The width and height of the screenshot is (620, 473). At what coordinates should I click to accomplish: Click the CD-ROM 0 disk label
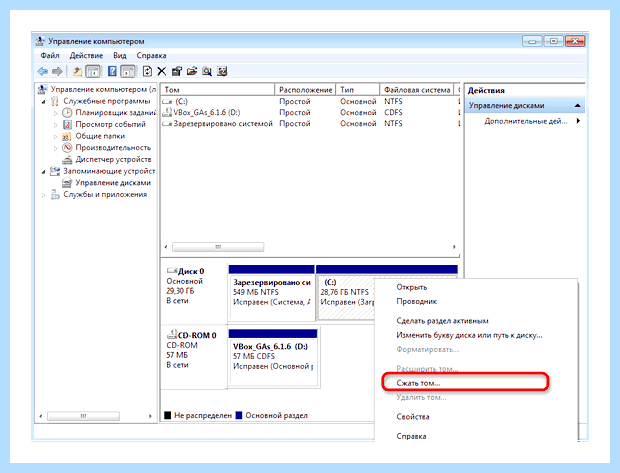(x=197, y=335)
